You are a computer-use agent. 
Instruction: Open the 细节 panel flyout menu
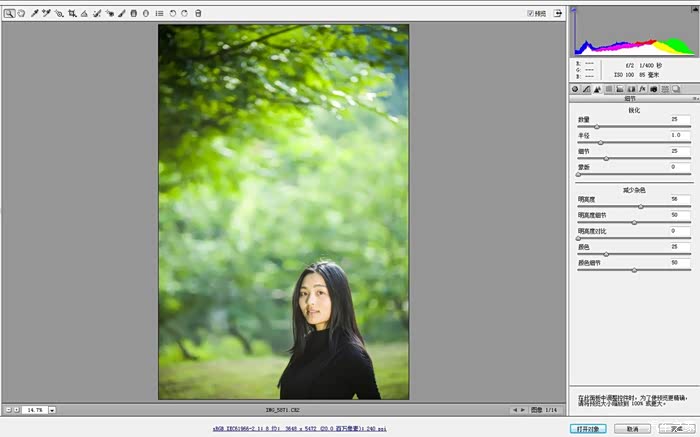696,98
